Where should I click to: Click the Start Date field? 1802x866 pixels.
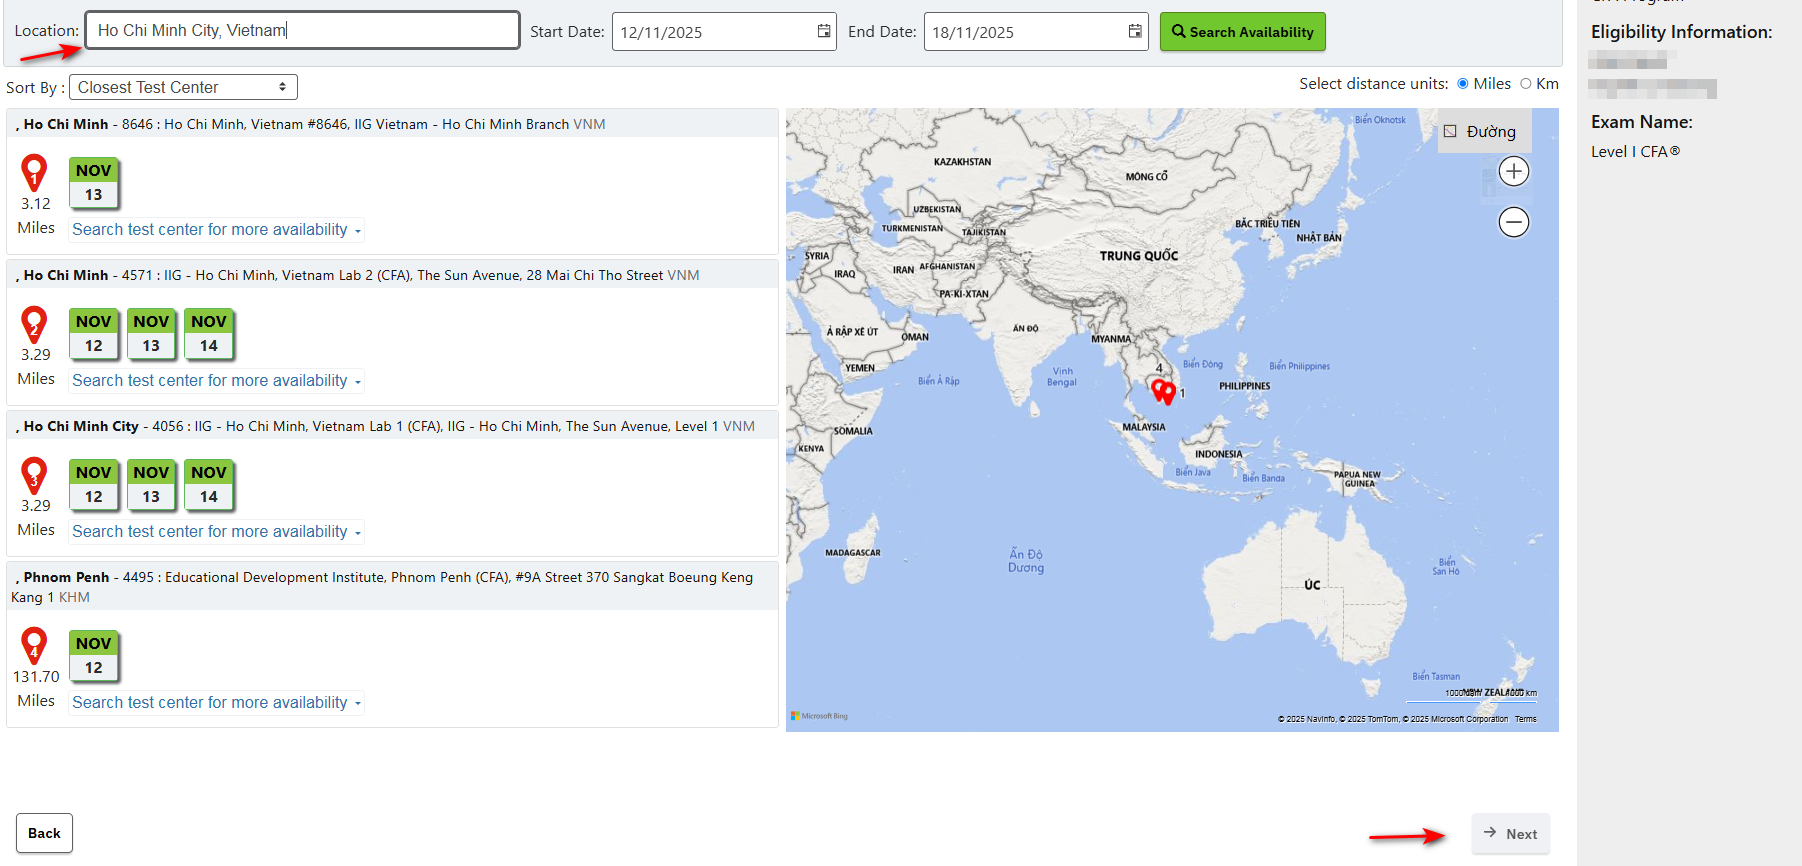click(x=724, y=32)
